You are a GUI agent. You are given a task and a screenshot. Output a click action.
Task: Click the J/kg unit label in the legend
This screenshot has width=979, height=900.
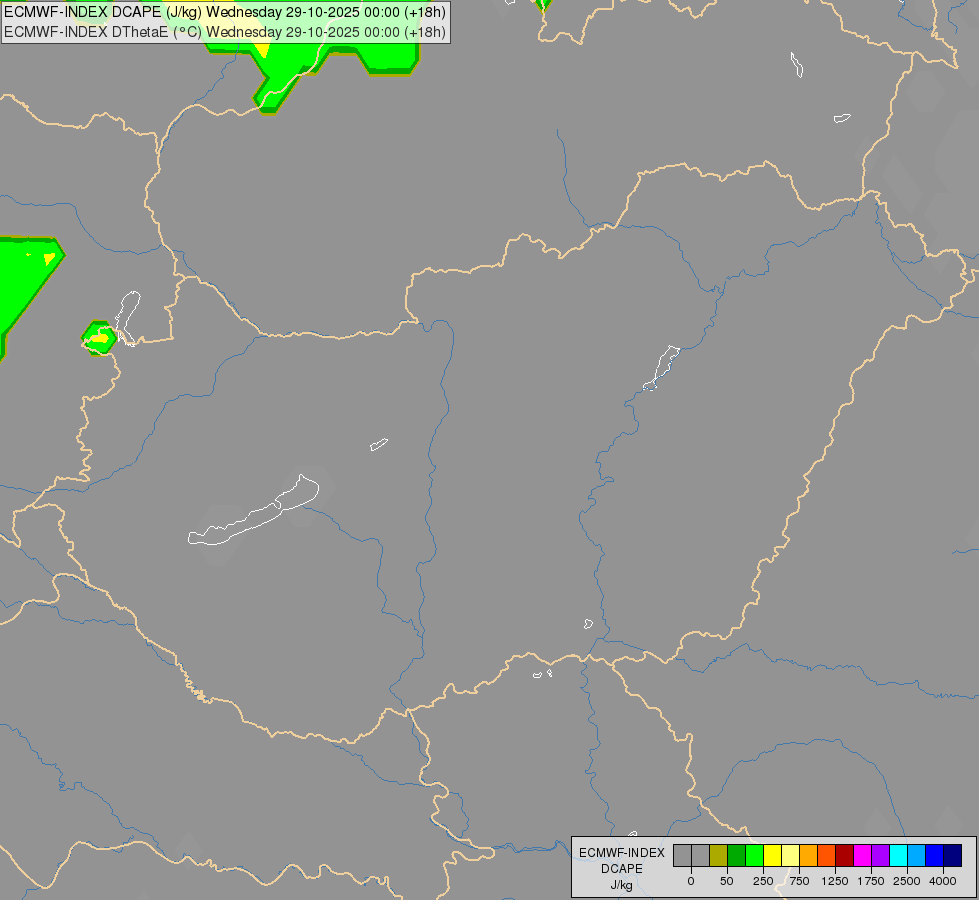(622, 885)
